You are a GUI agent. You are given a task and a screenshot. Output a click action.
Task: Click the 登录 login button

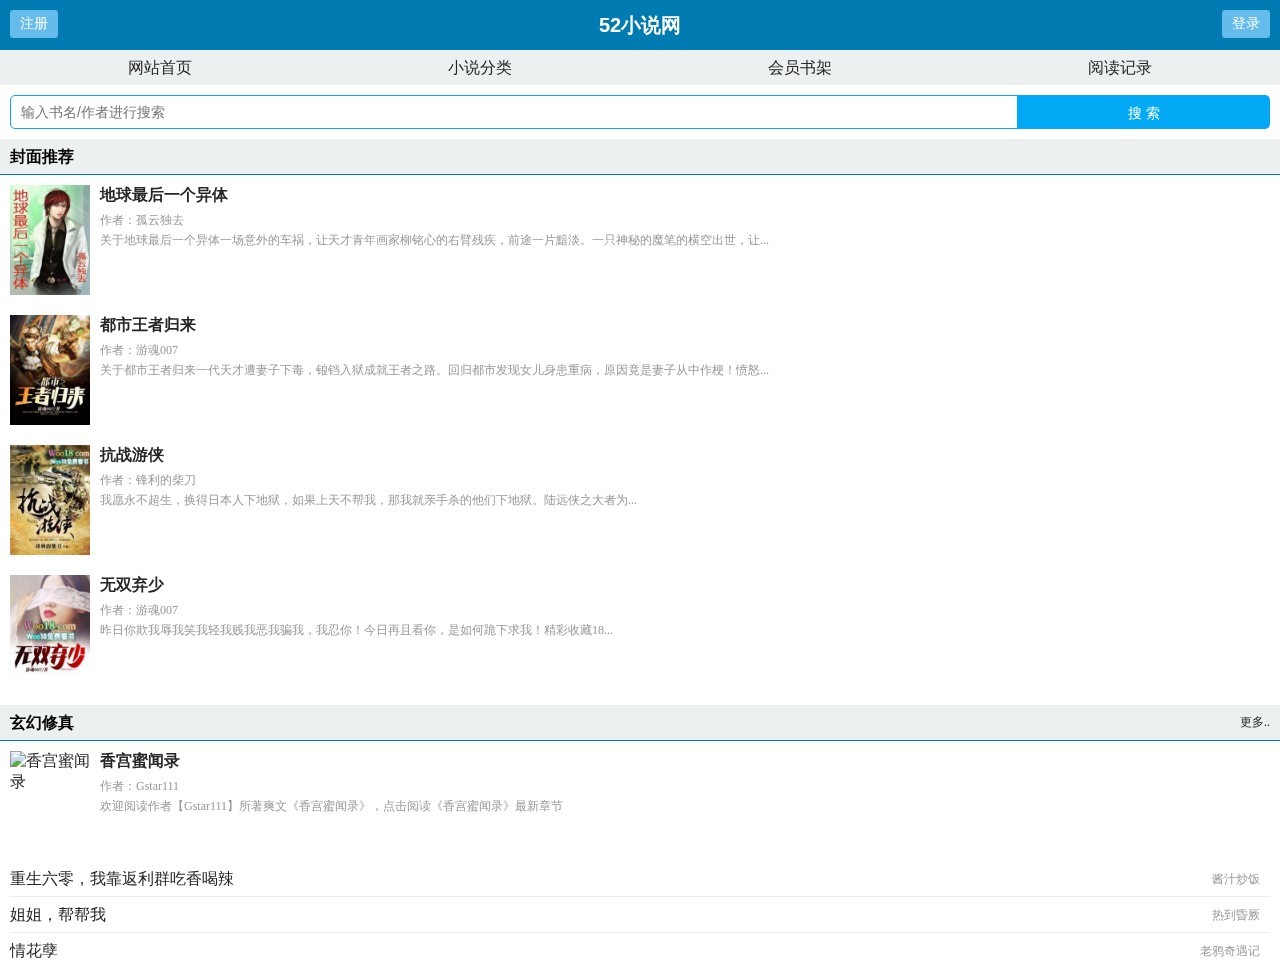click(x=1246, y=24)
